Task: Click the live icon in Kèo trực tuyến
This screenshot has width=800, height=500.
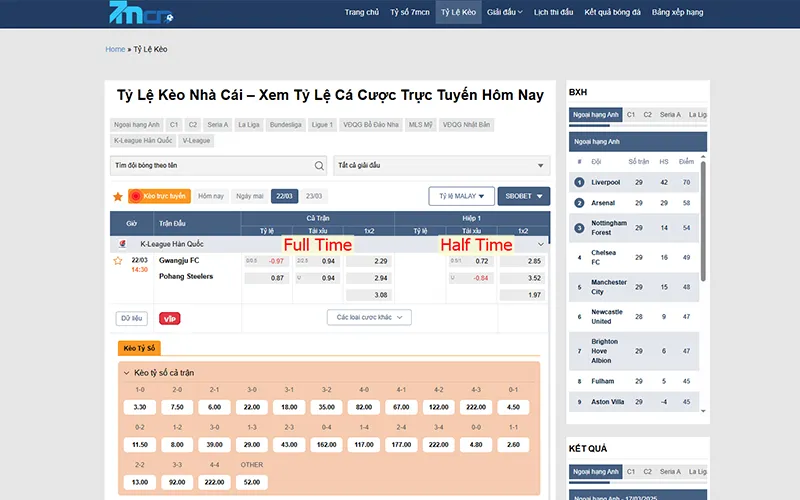Action: coord(136,197)
